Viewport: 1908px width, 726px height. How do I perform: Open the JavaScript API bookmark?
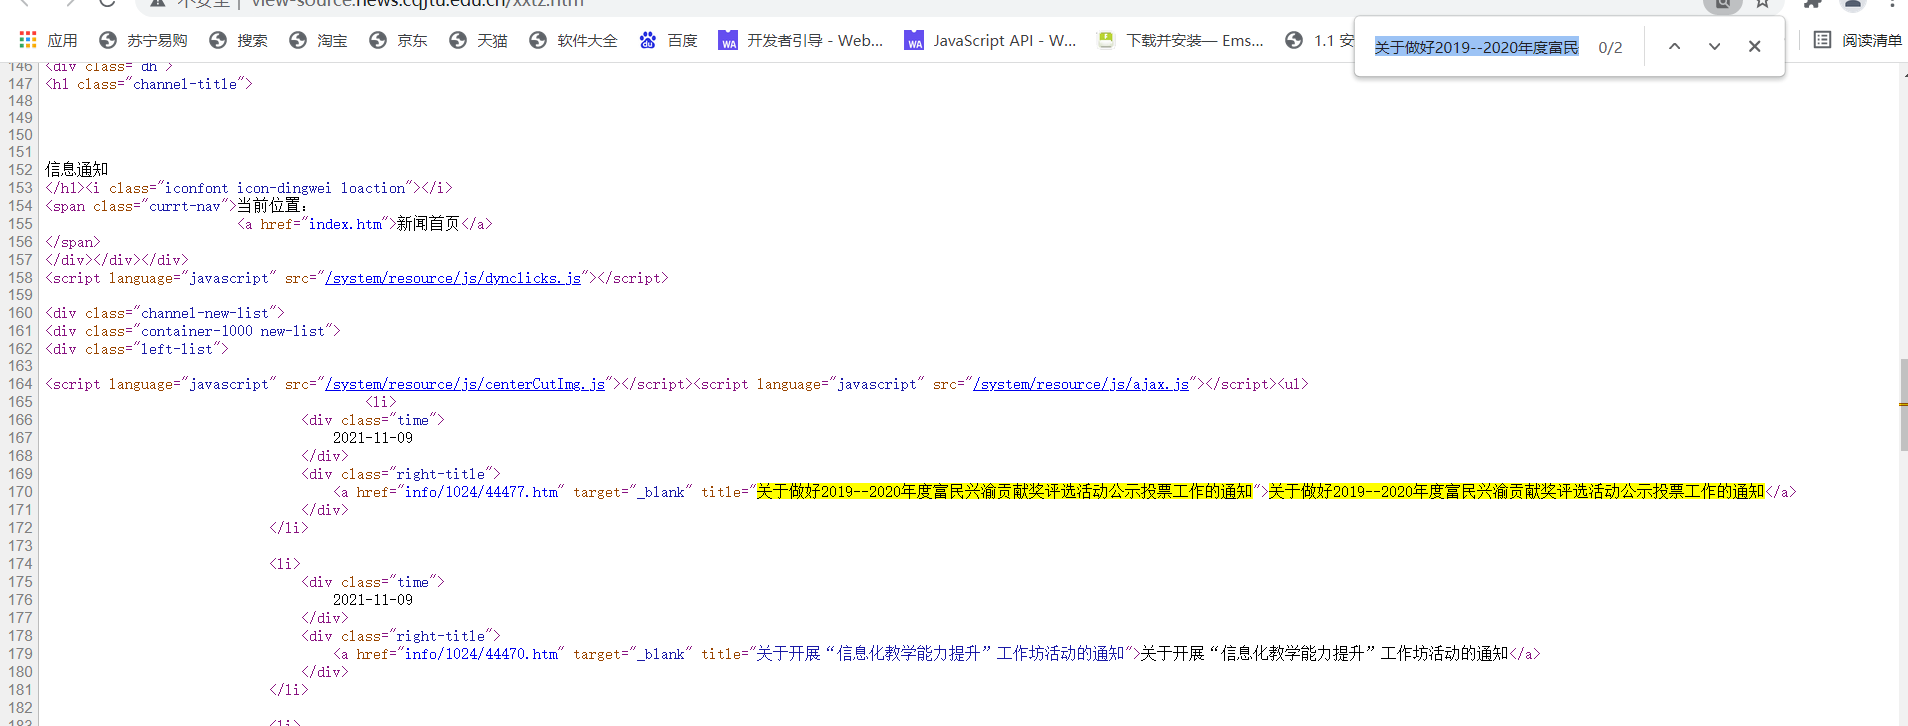[x=990, y=40]
